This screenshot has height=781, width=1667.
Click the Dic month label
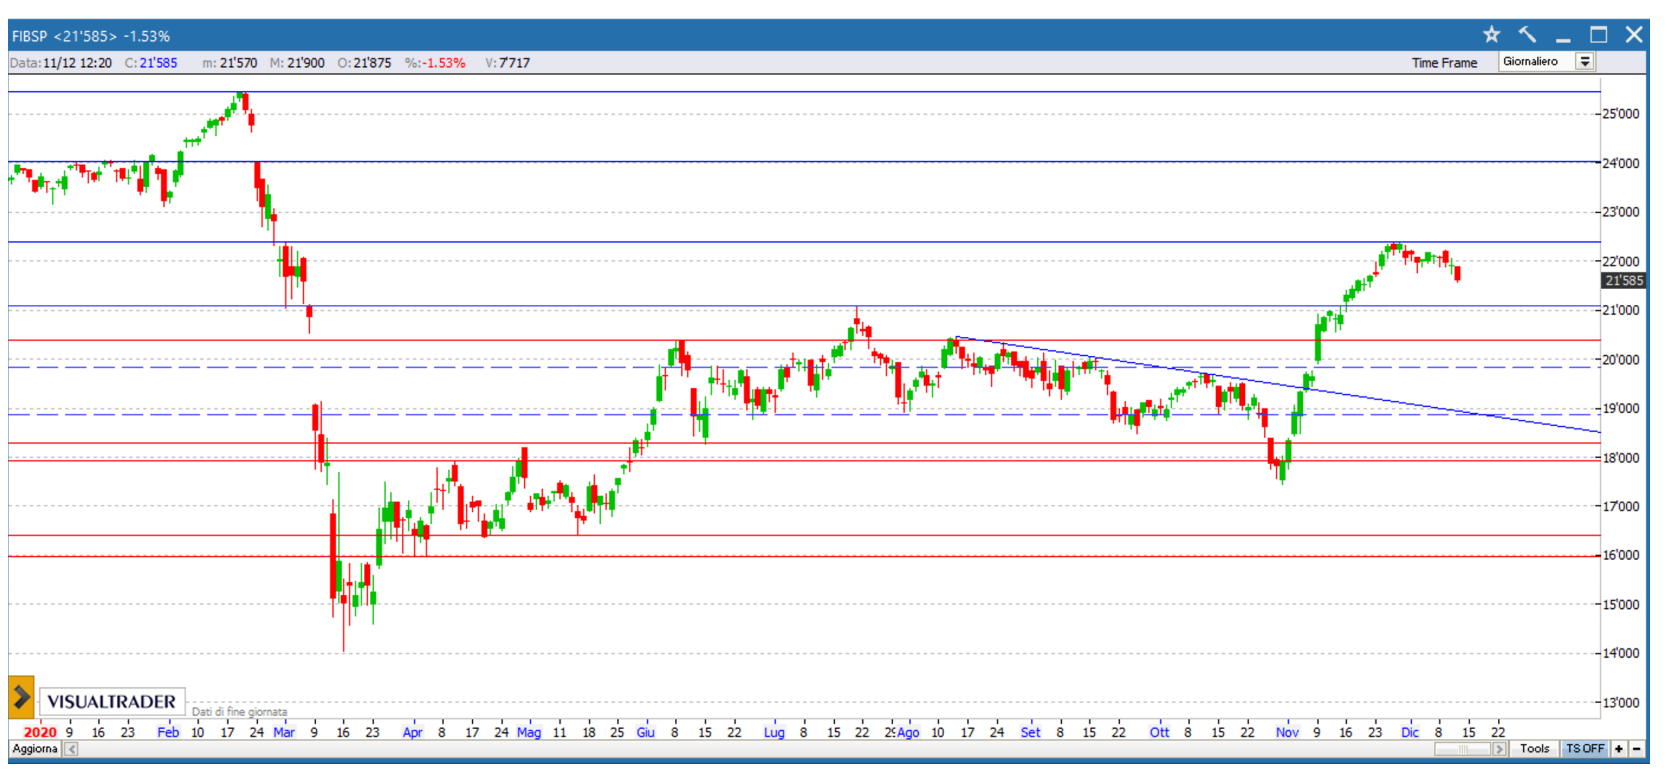tap(1410, 732)
